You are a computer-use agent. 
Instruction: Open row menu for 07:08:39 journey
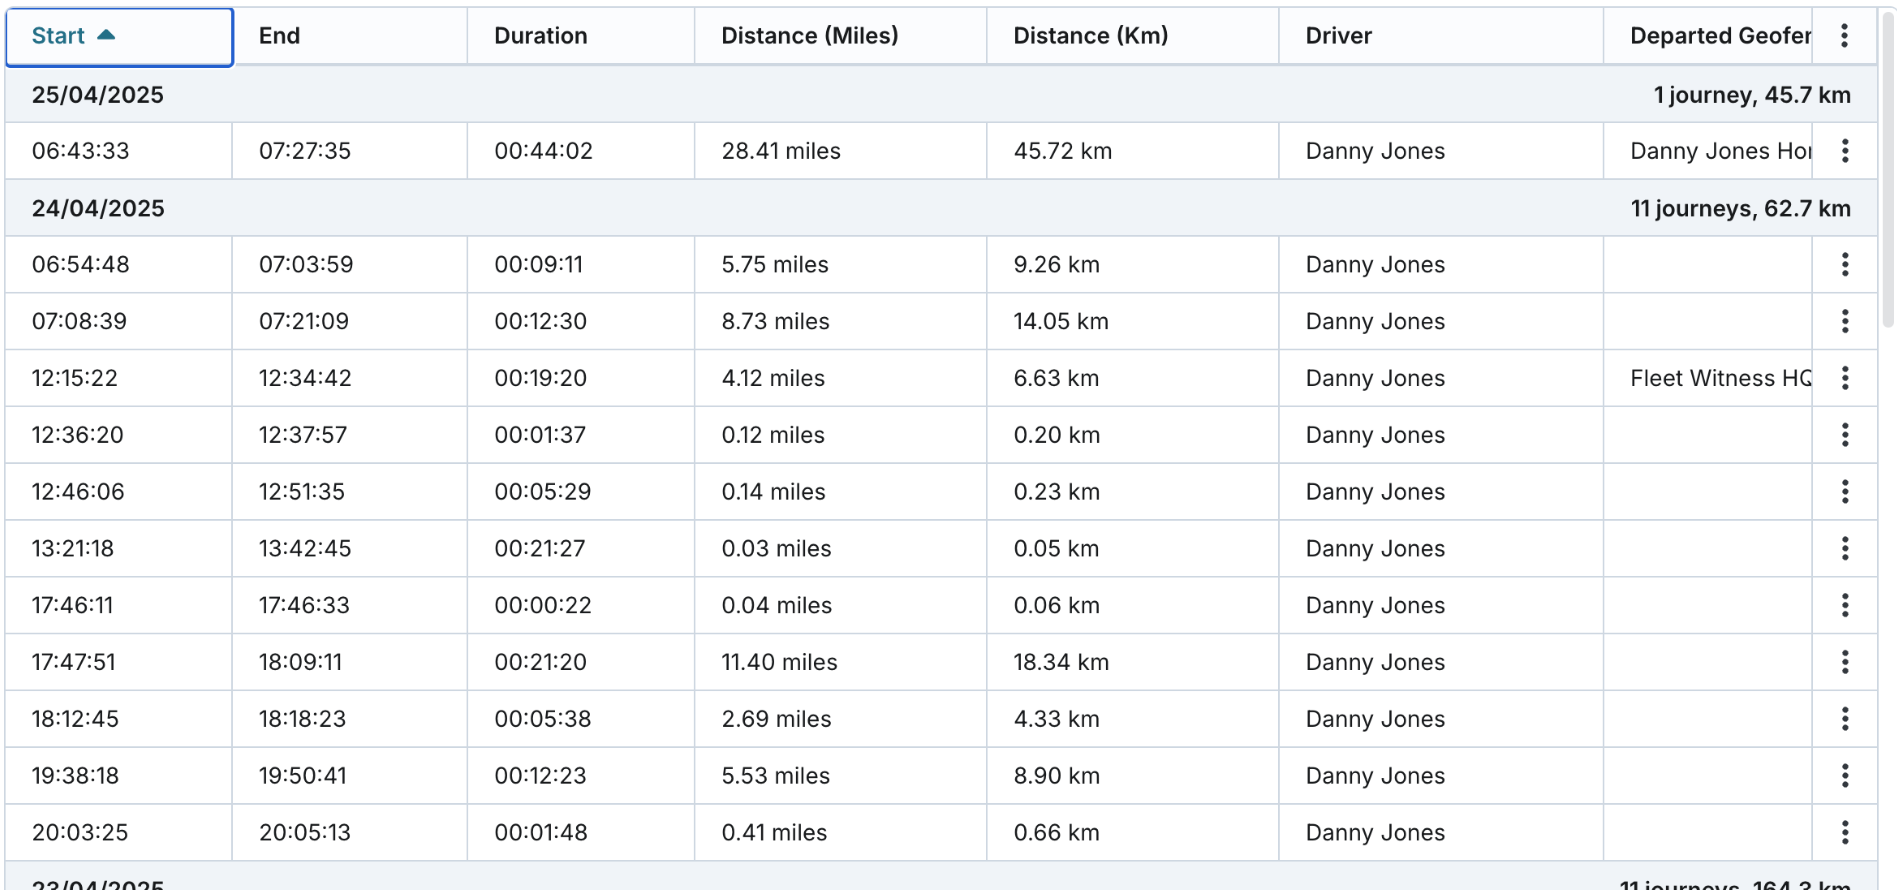1844,321
